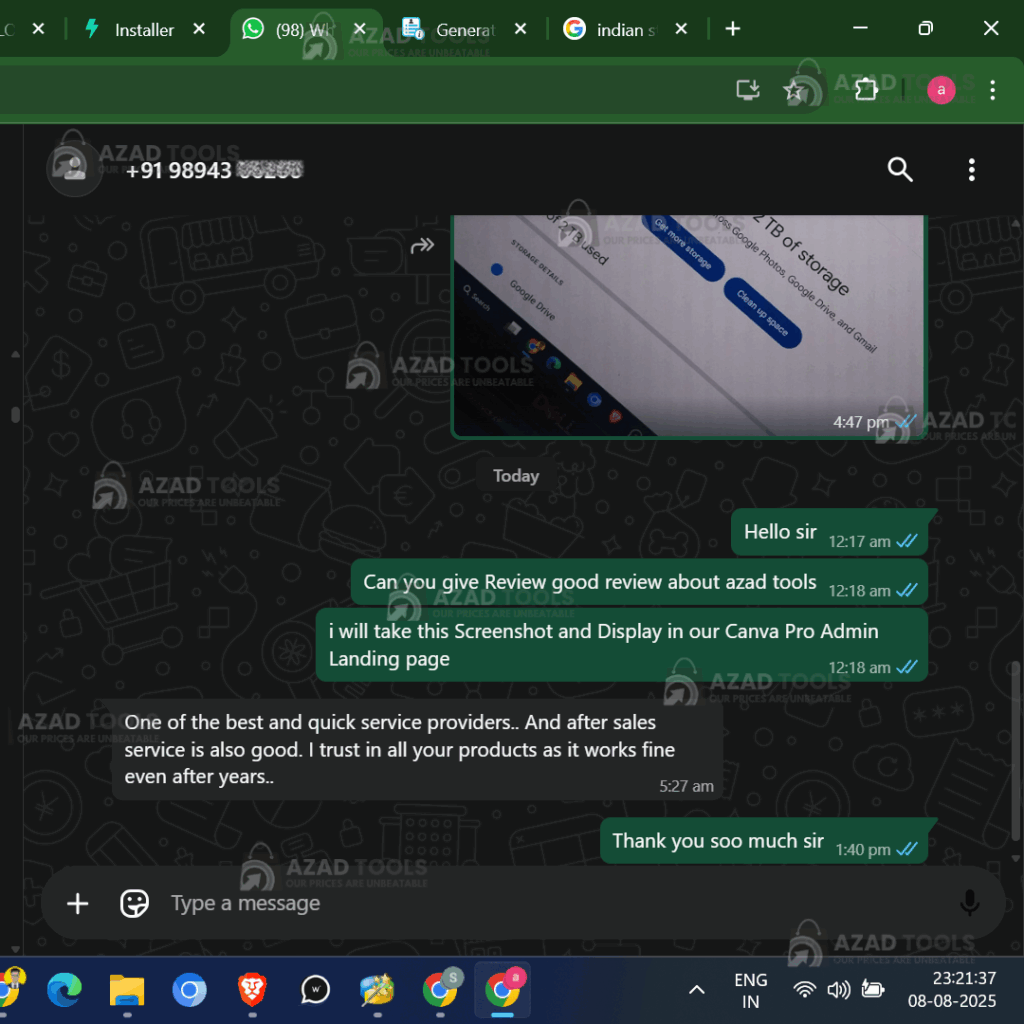Image resolution: width=1024 pixels, height=1024 pixels.
Task: Open the Chrome extensions puzzle icon
Action: point(866,90)
